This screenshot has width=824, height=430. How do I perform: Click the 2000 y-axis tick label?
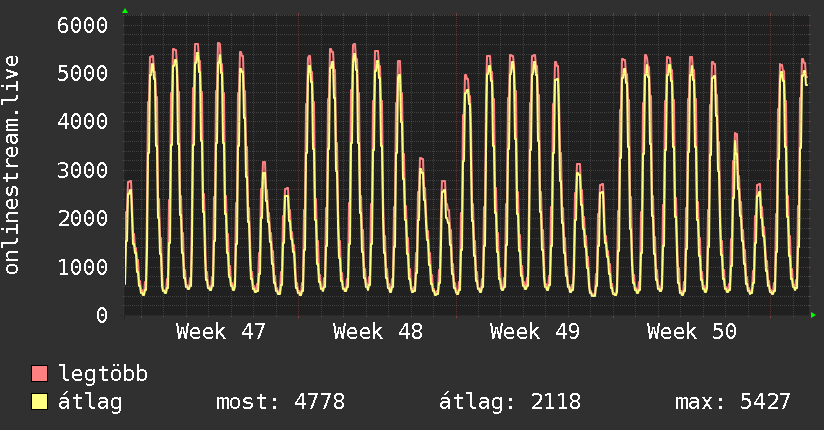(82, 218)
